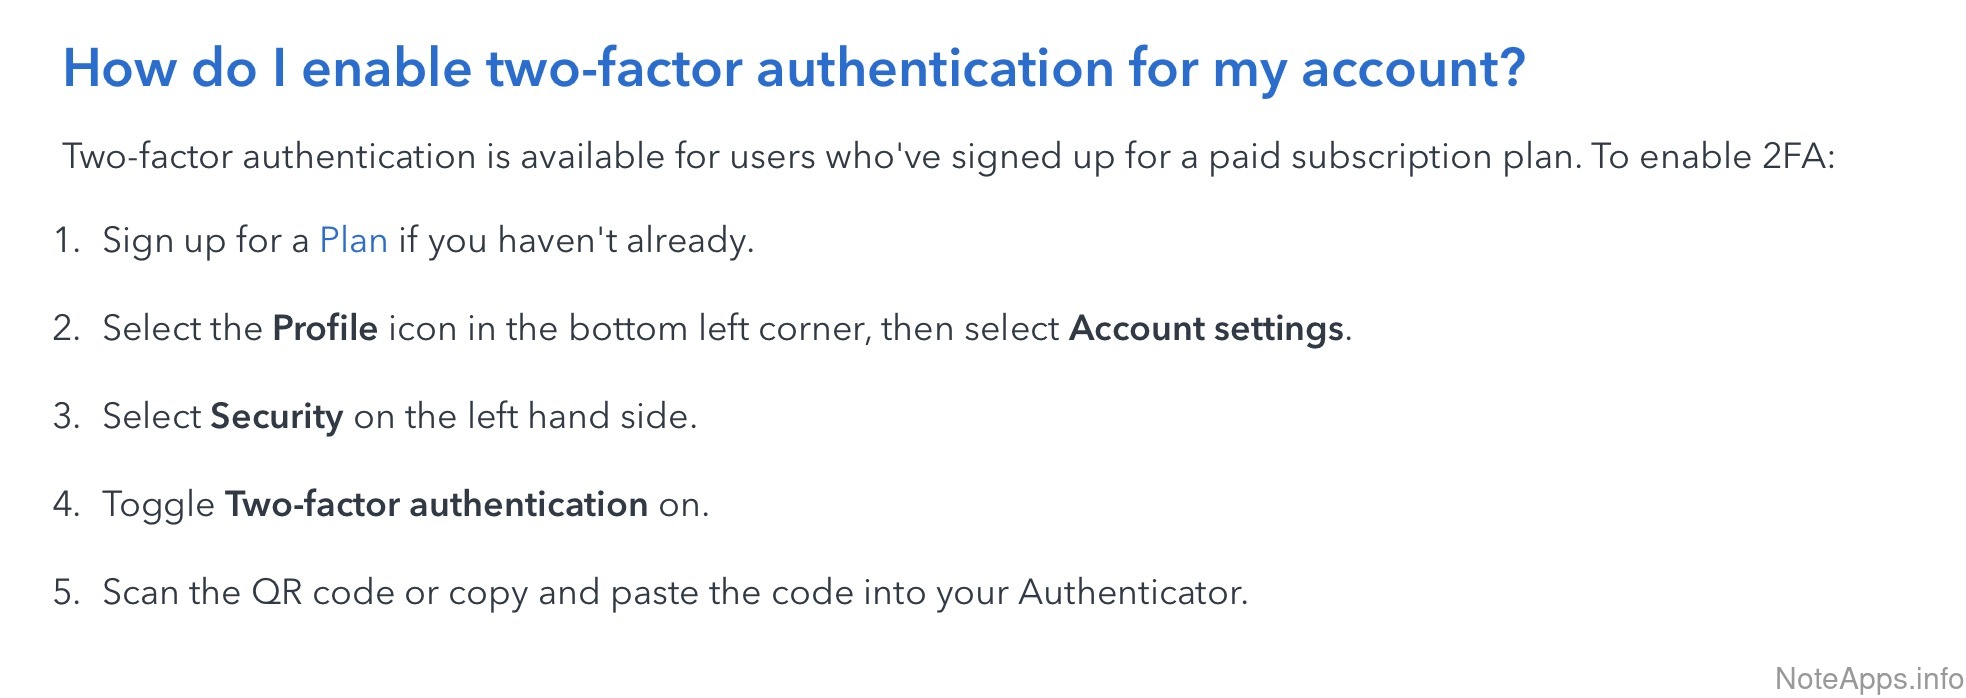Click bold Two-factor authentication in step four
The width and height of the screenshot is (1966, 698).
[x=436, y=505]
